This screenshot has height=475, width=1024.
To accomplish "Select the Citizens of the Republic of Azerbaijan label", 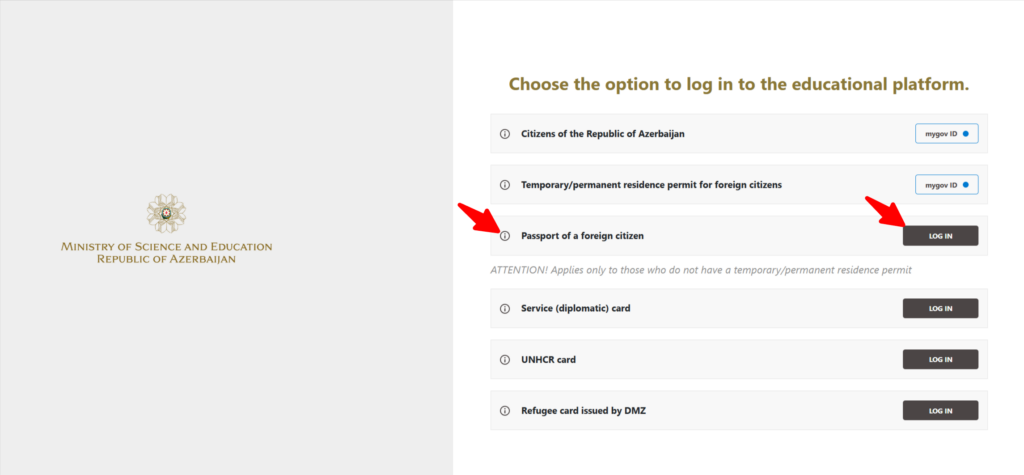I will pyautogui.click(x=602, y=133).
